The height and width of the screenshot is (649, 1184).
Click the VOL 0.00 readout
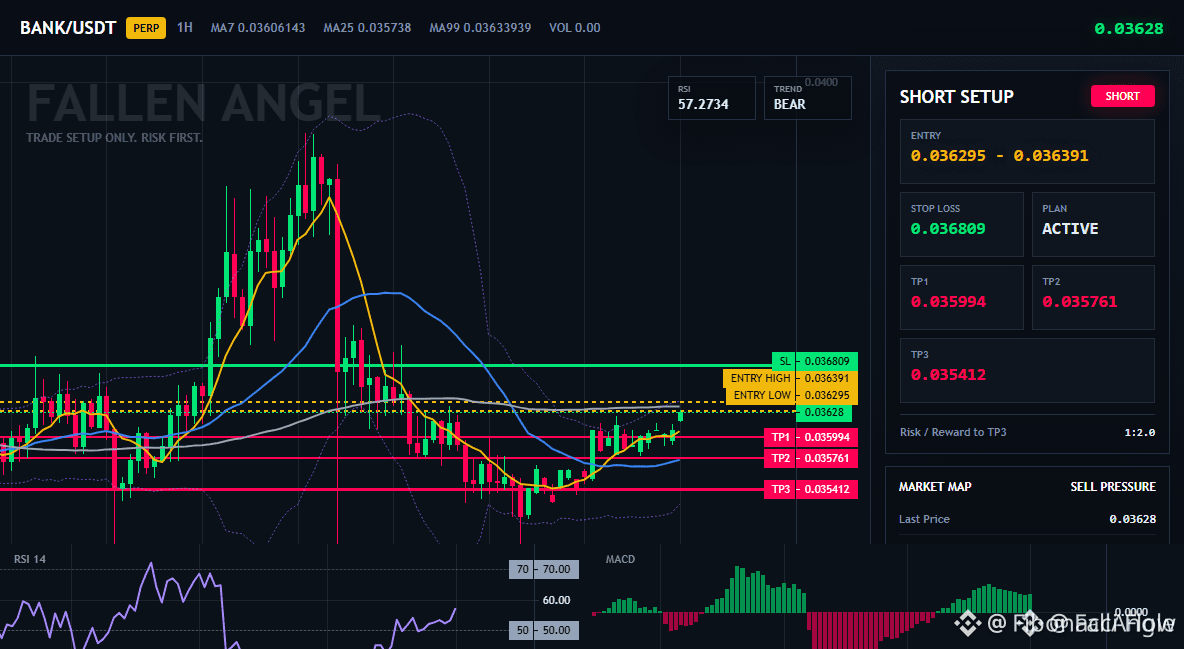point(575,28)
